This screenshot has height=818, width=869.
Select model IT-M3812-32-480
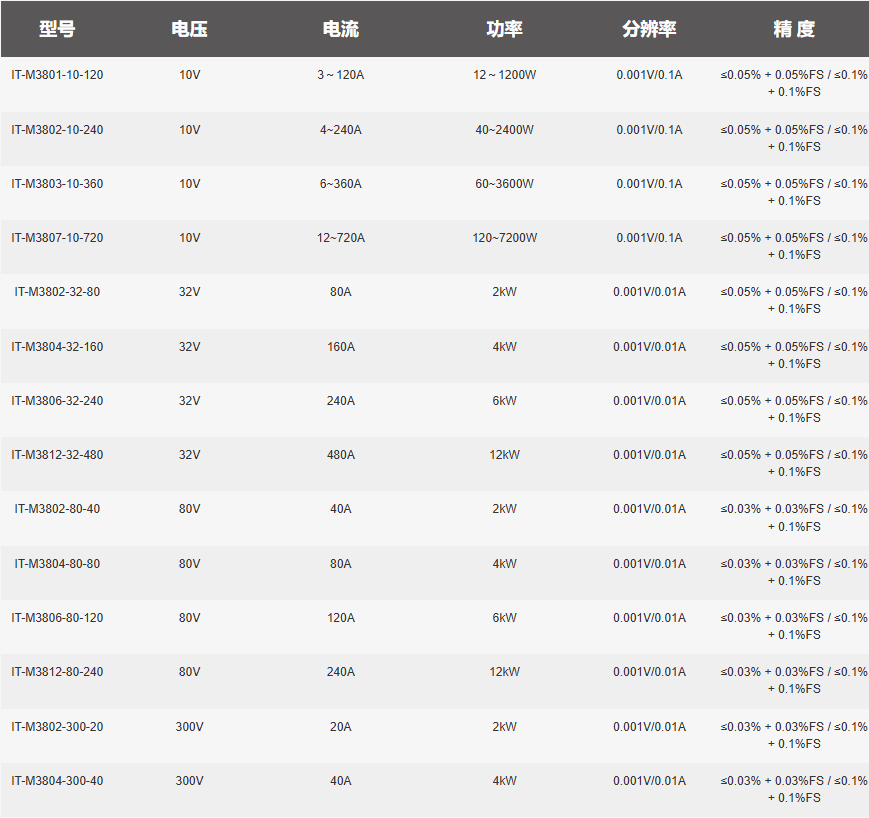tap(57, 454)
